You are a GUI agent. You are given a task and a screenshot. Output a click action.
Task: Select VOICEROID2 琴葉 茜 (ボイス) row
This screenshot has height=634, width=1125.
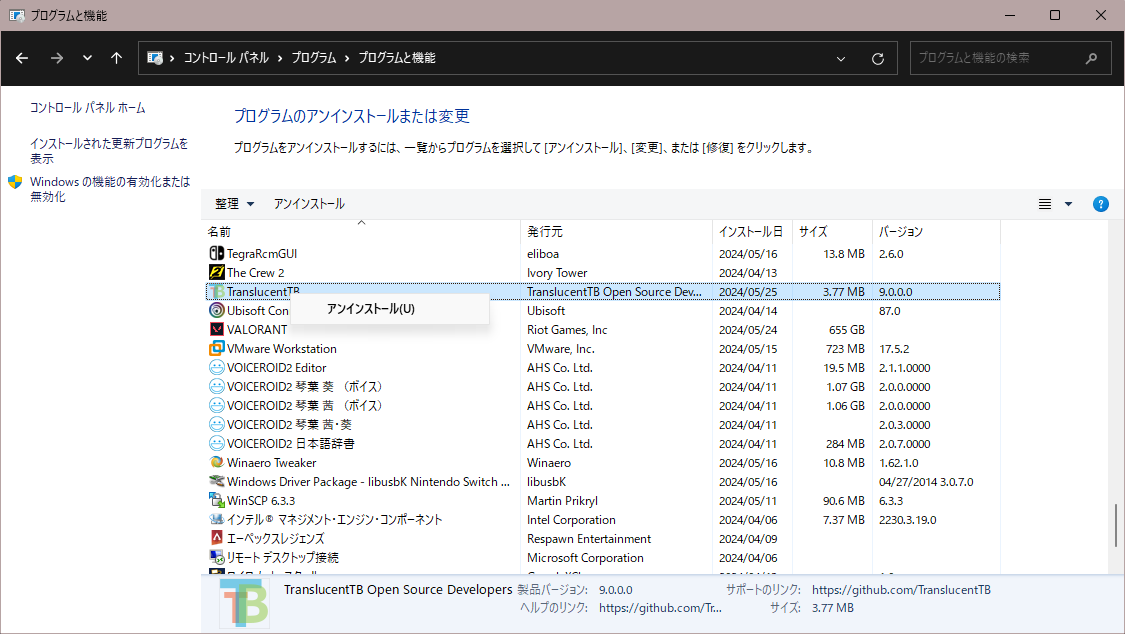(603, 405)
